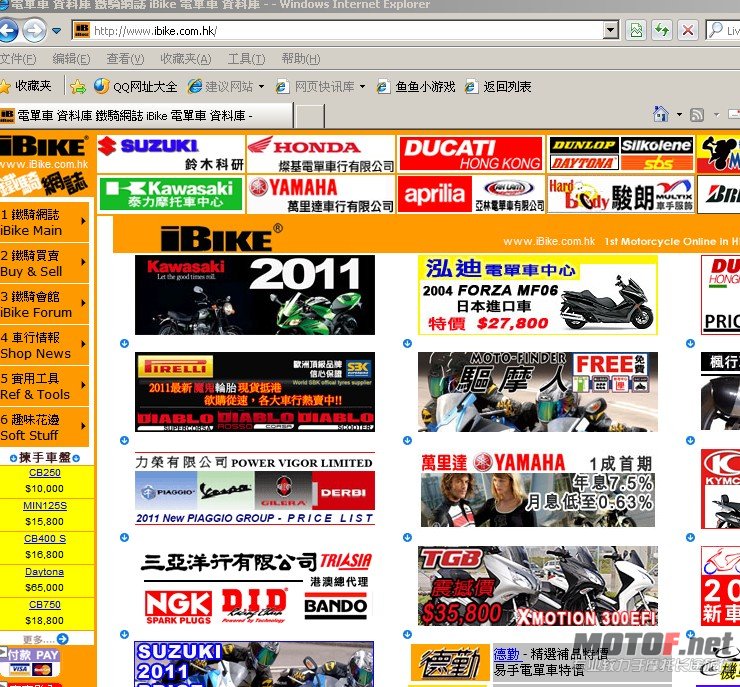The height and width of the screenshot is (687, 740).
Task: Click the add to favorites bar star icon
Action: [78, 87]
